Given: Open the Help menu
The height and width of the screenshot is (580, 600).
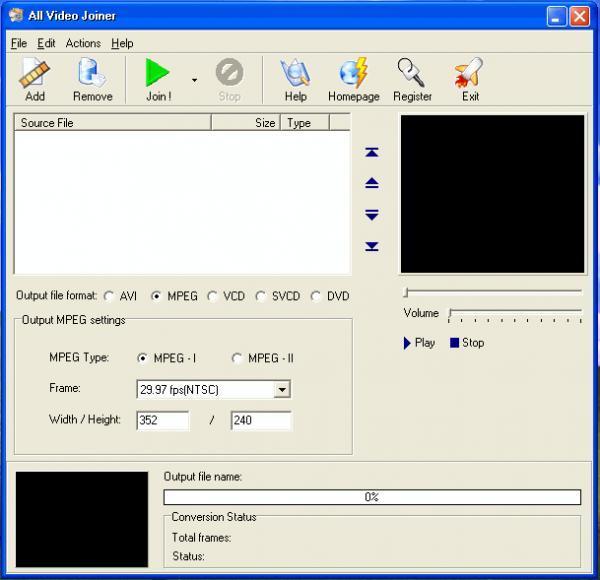Looking at the screenshot, I should point(122,43).
